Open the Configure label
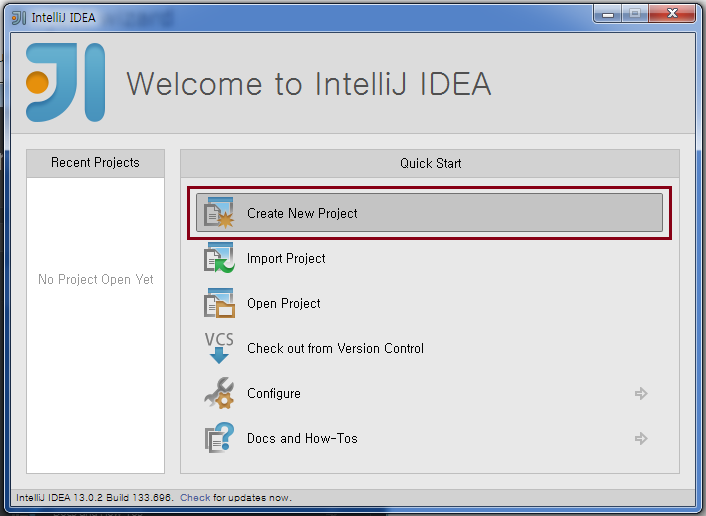 [x=274, y=394]
